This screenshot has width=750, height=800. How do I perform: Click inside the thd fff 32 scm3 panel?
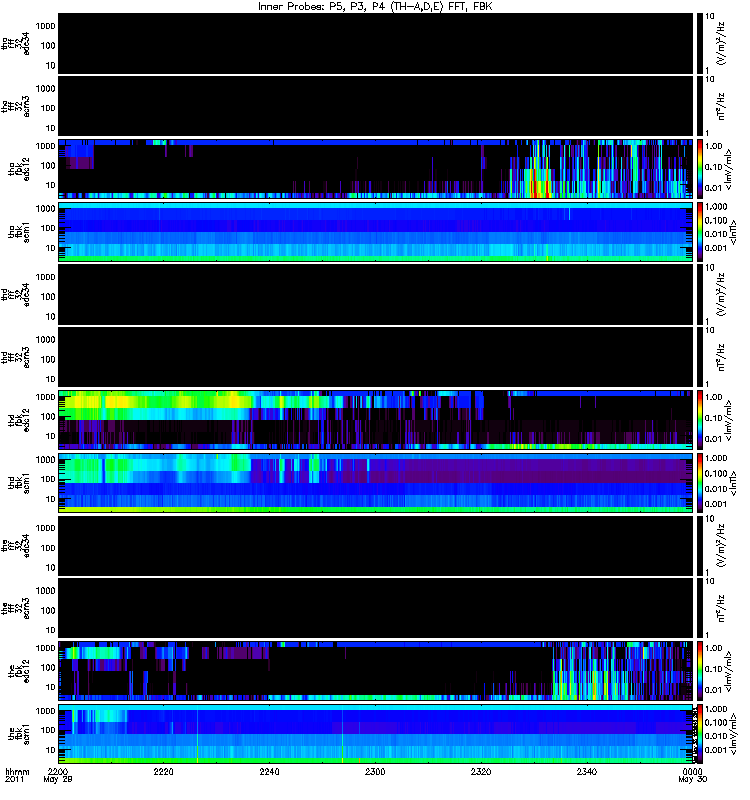tap(376, 357)
